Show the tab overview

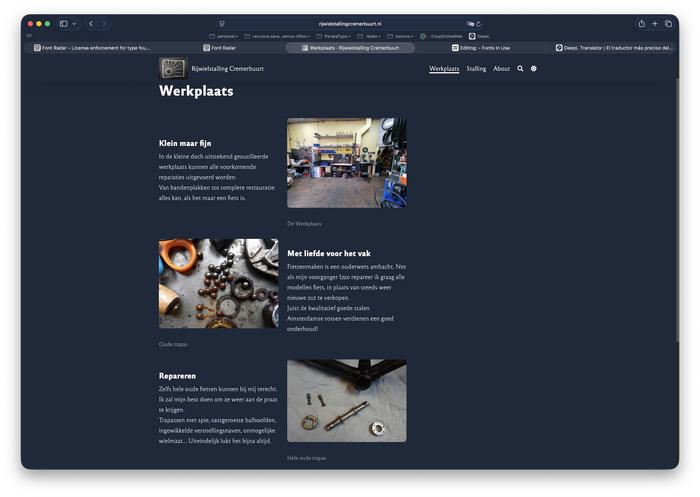[x=668, y=24]
